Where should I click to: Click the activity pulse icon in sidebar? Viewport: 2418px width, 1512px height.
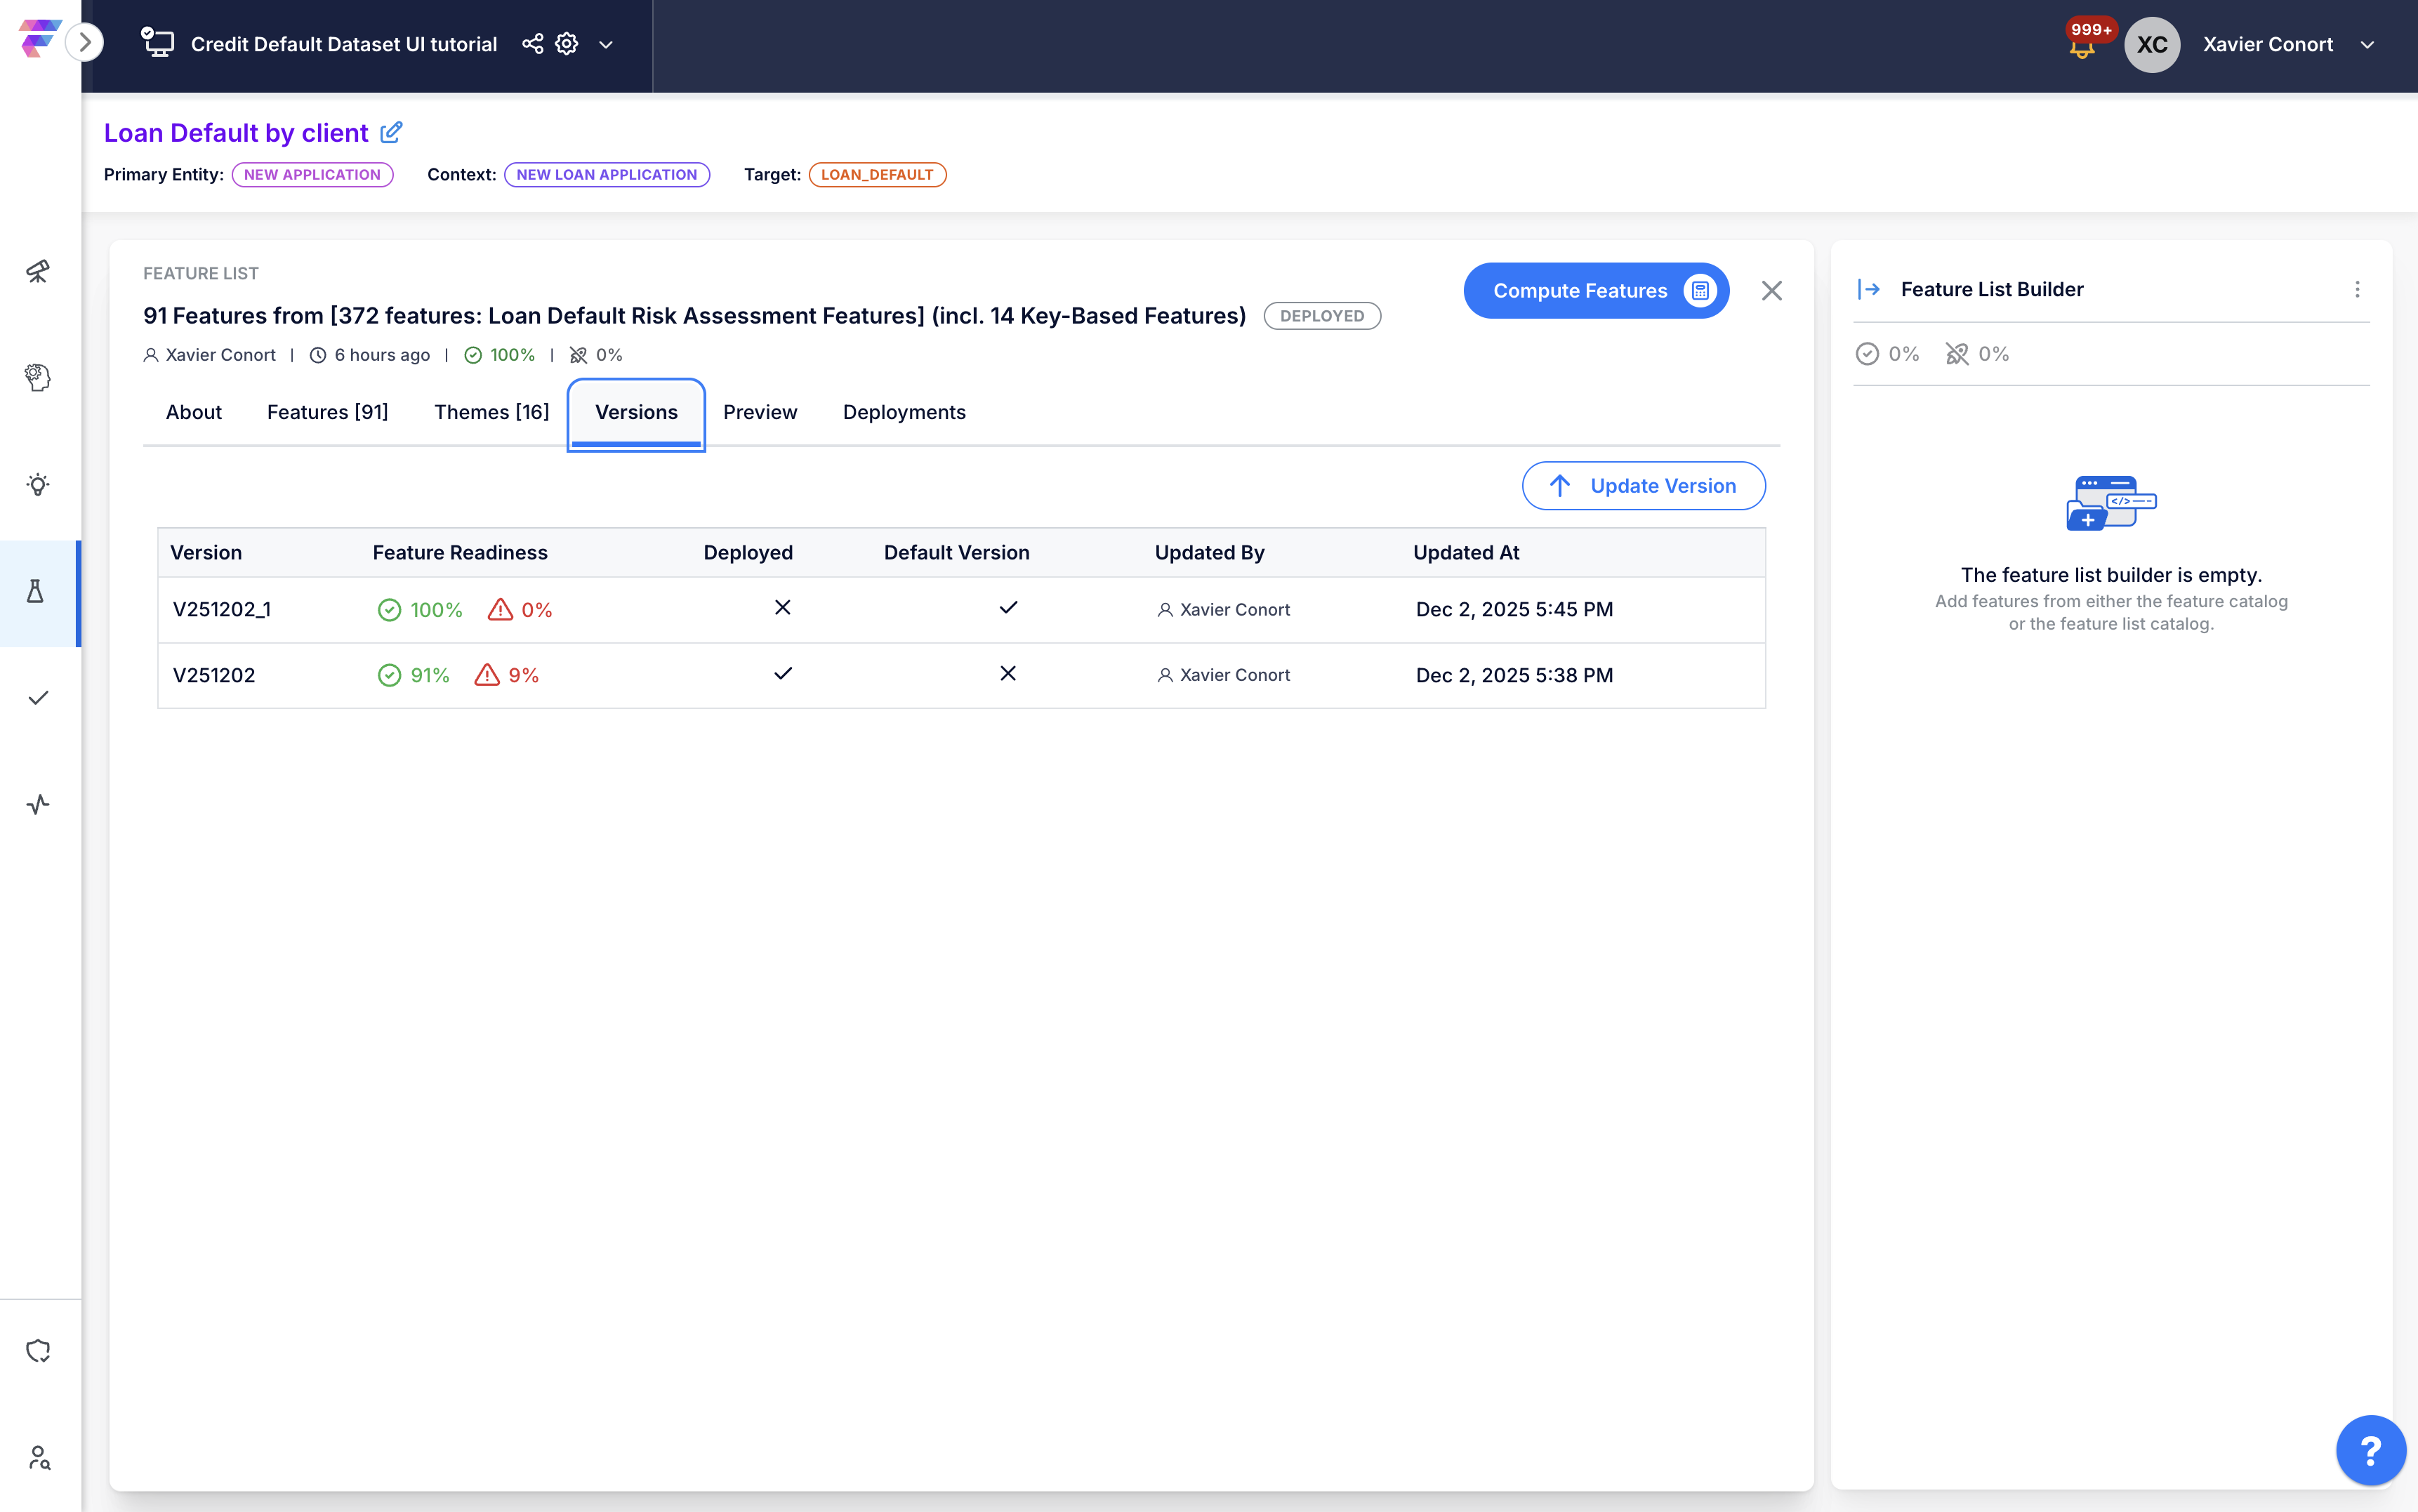tap(38, 804)
